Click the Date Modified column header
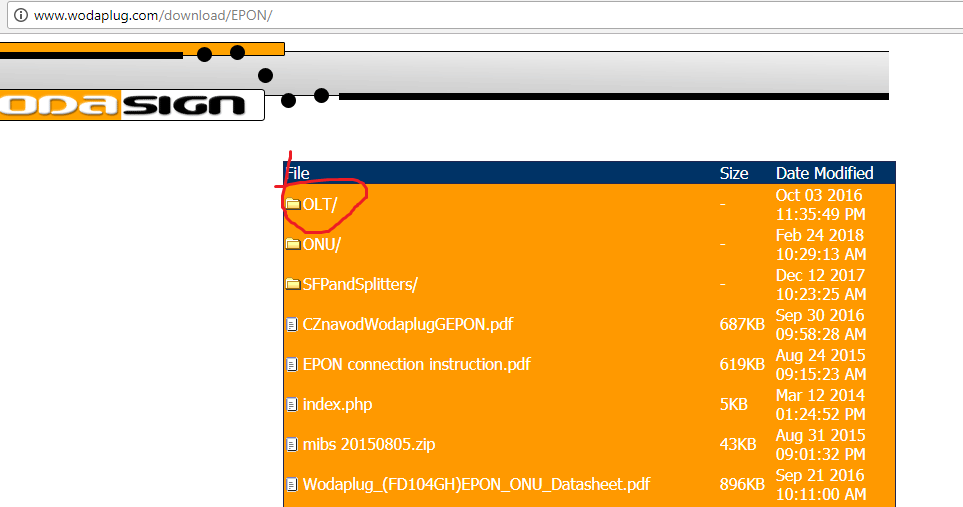The height and width of the screenshot is (507, 963). coord(824,173)
